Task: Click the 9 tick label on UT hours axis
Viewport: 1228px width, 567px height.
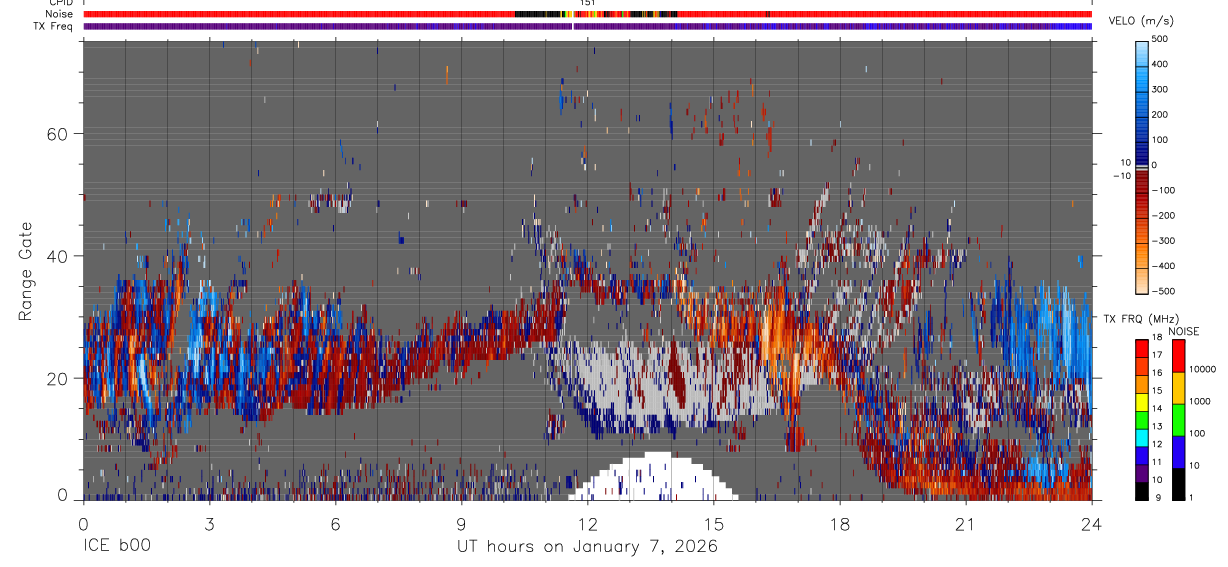Action: pos(461,524)
